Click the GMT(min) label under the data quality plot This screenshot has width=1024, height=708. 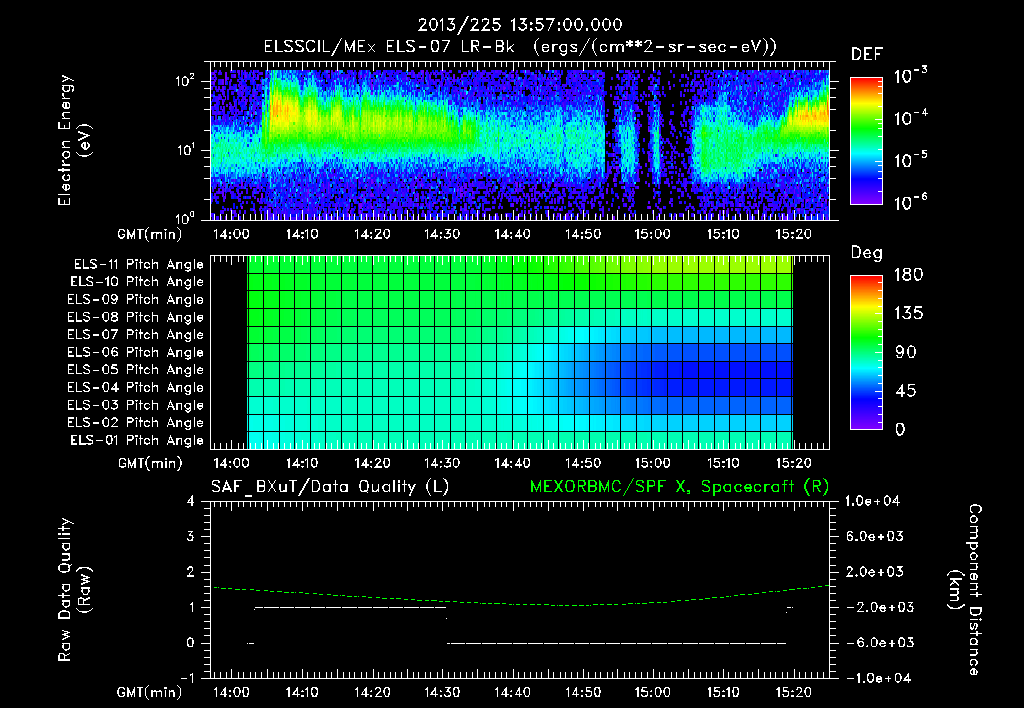(x=150, y=693)
